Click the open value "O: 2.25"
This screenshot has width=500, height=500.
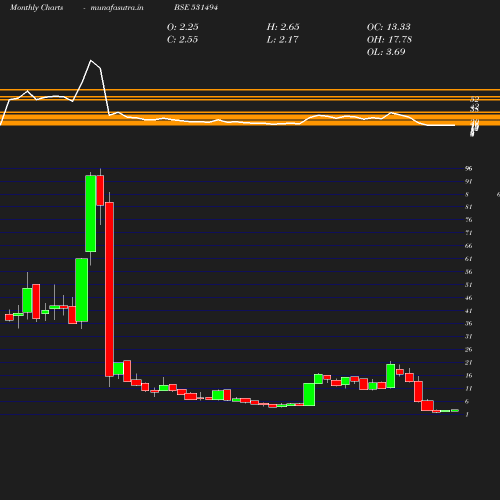point(182,27)
